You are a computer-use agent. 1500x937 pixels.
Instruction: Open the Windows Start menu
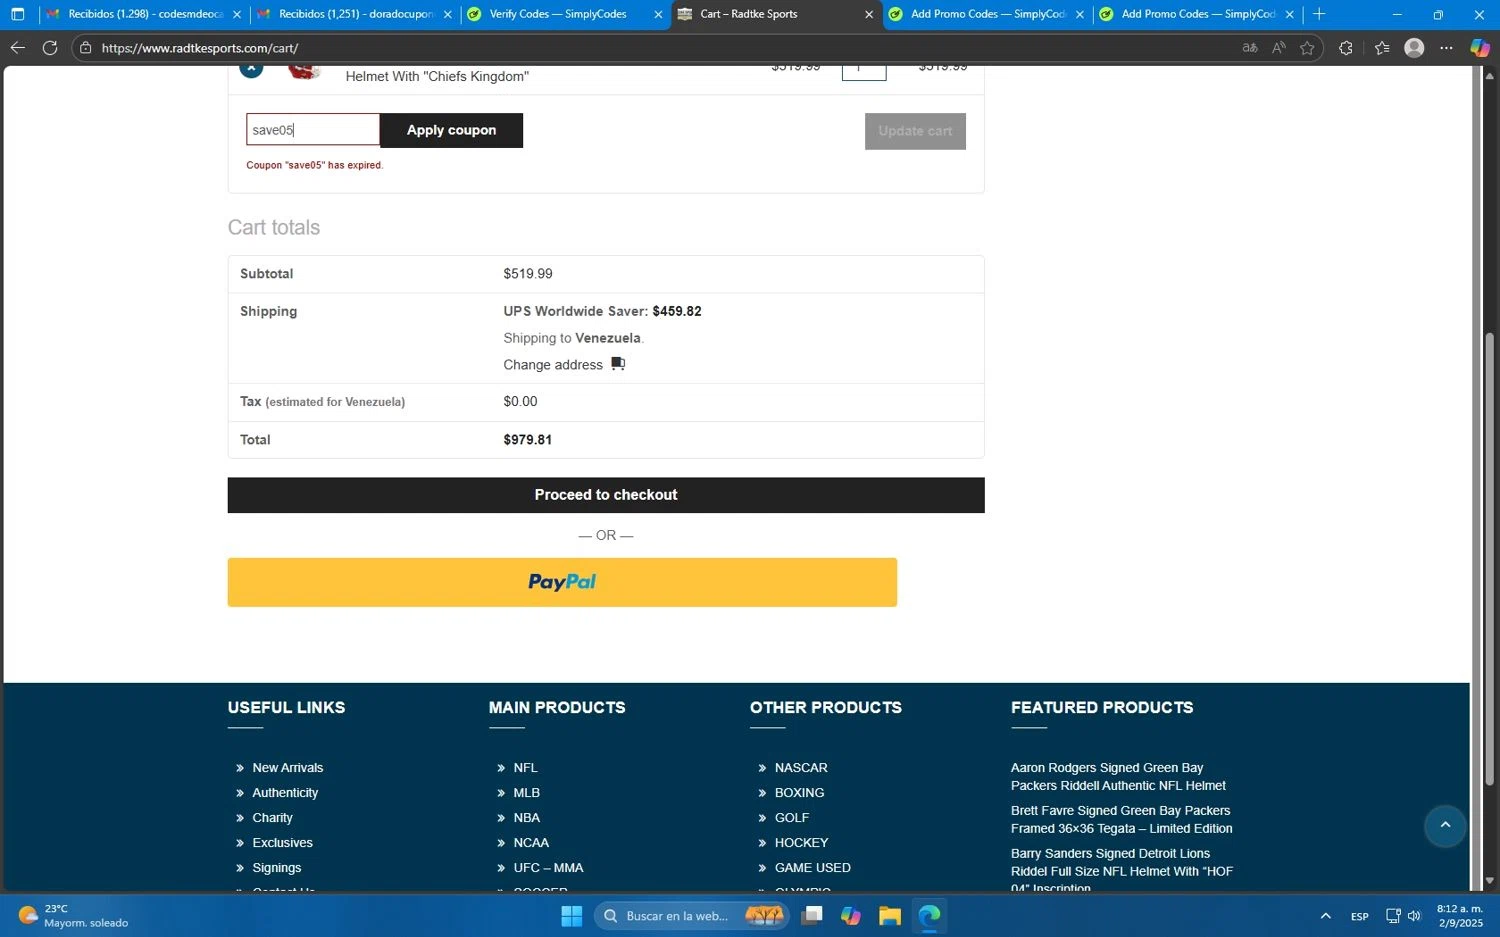click(572, 915)
